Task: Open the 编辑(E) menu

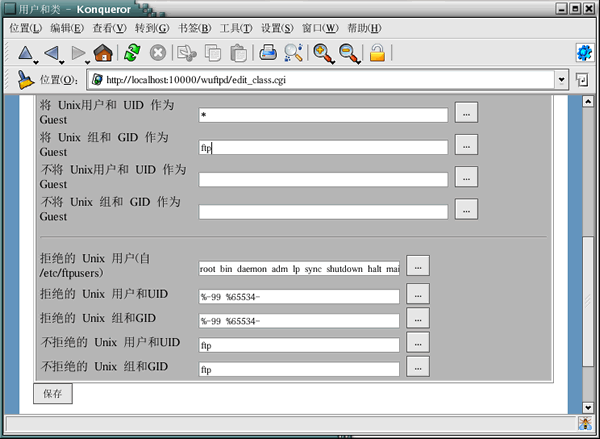Action: [x=67, y=28]
